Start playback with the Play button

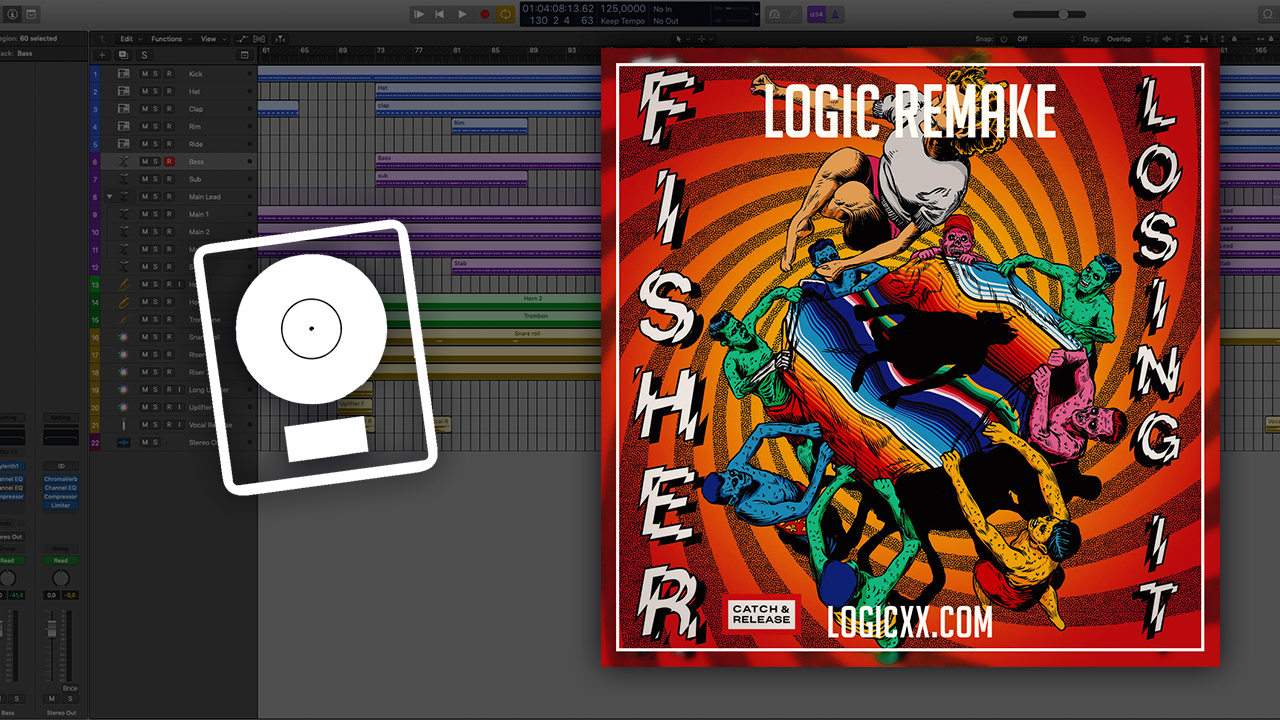[462, 14]
